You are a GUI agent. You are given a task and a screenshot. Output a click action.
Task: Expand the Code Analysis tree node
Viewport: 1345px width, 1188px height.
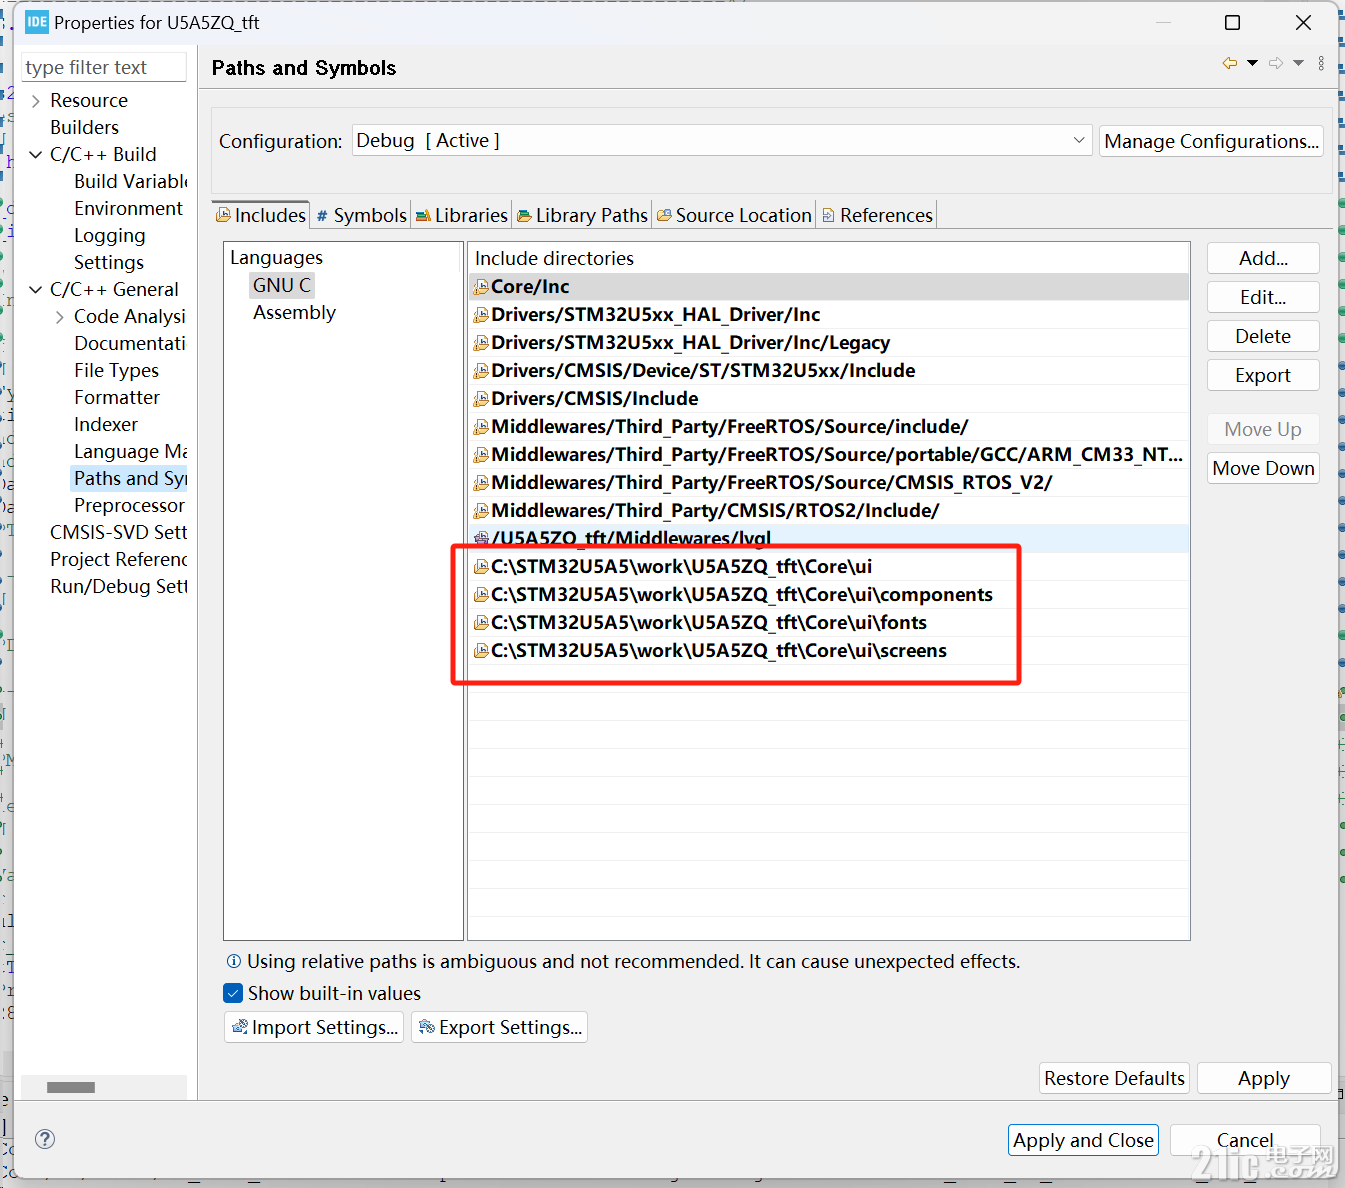click(60, 317)
